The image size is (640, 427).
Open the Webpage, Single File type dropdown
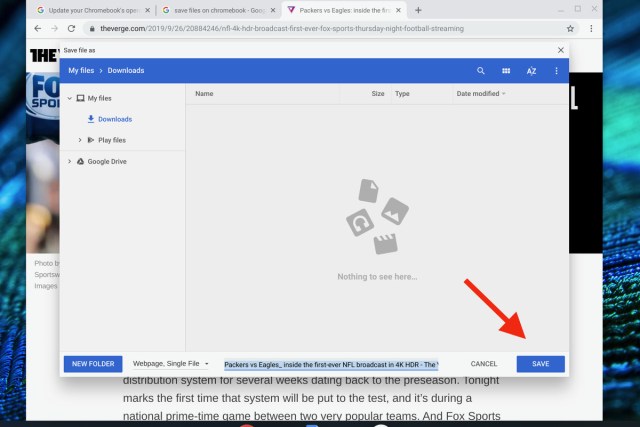tap(171, 363)
